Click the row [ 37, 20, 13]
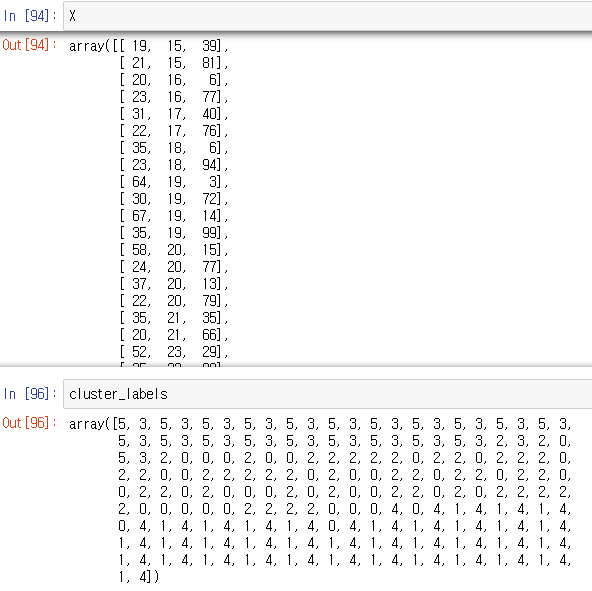The image size is (592, 591). tap(174, 284)
